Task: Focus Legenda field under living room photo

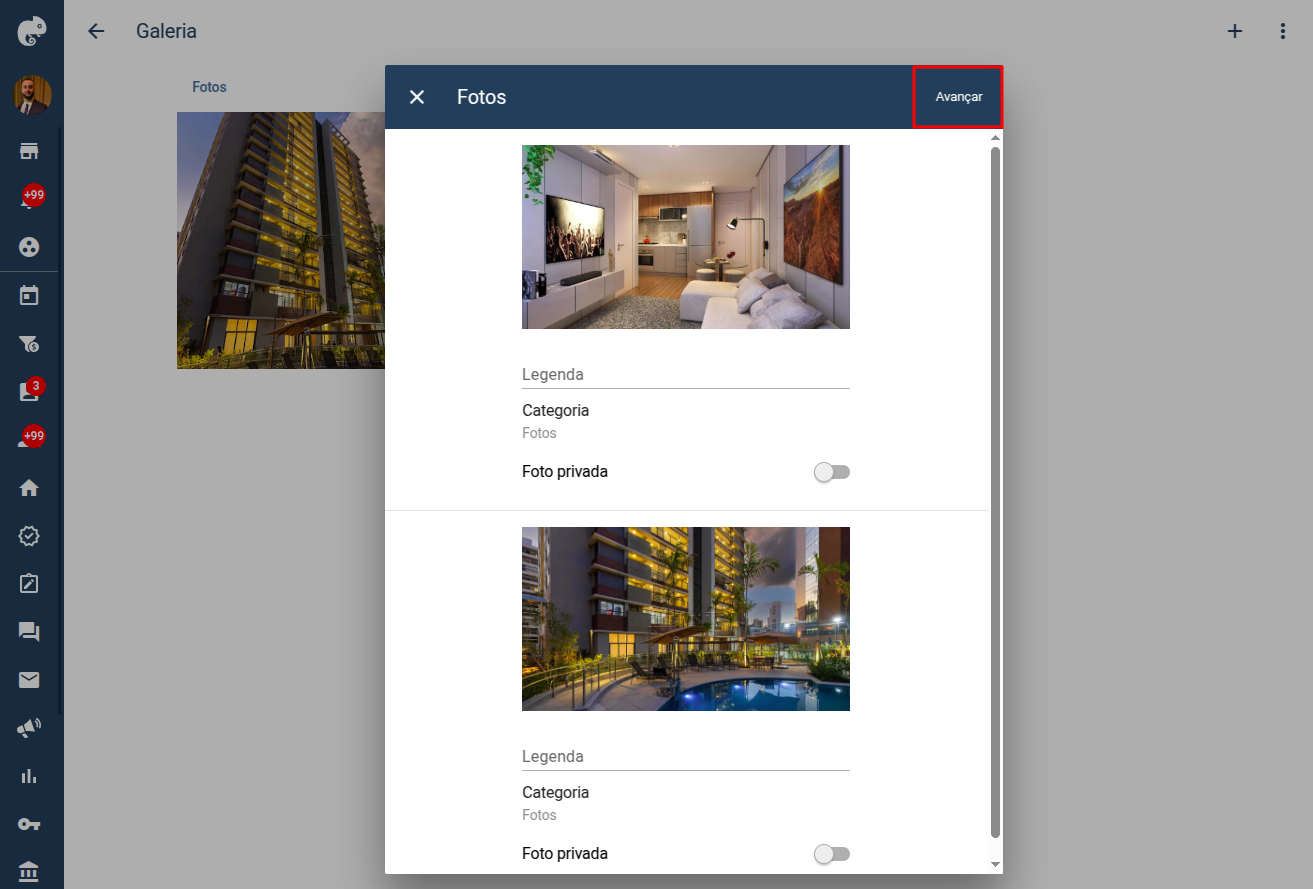Action: coord(686,374)
